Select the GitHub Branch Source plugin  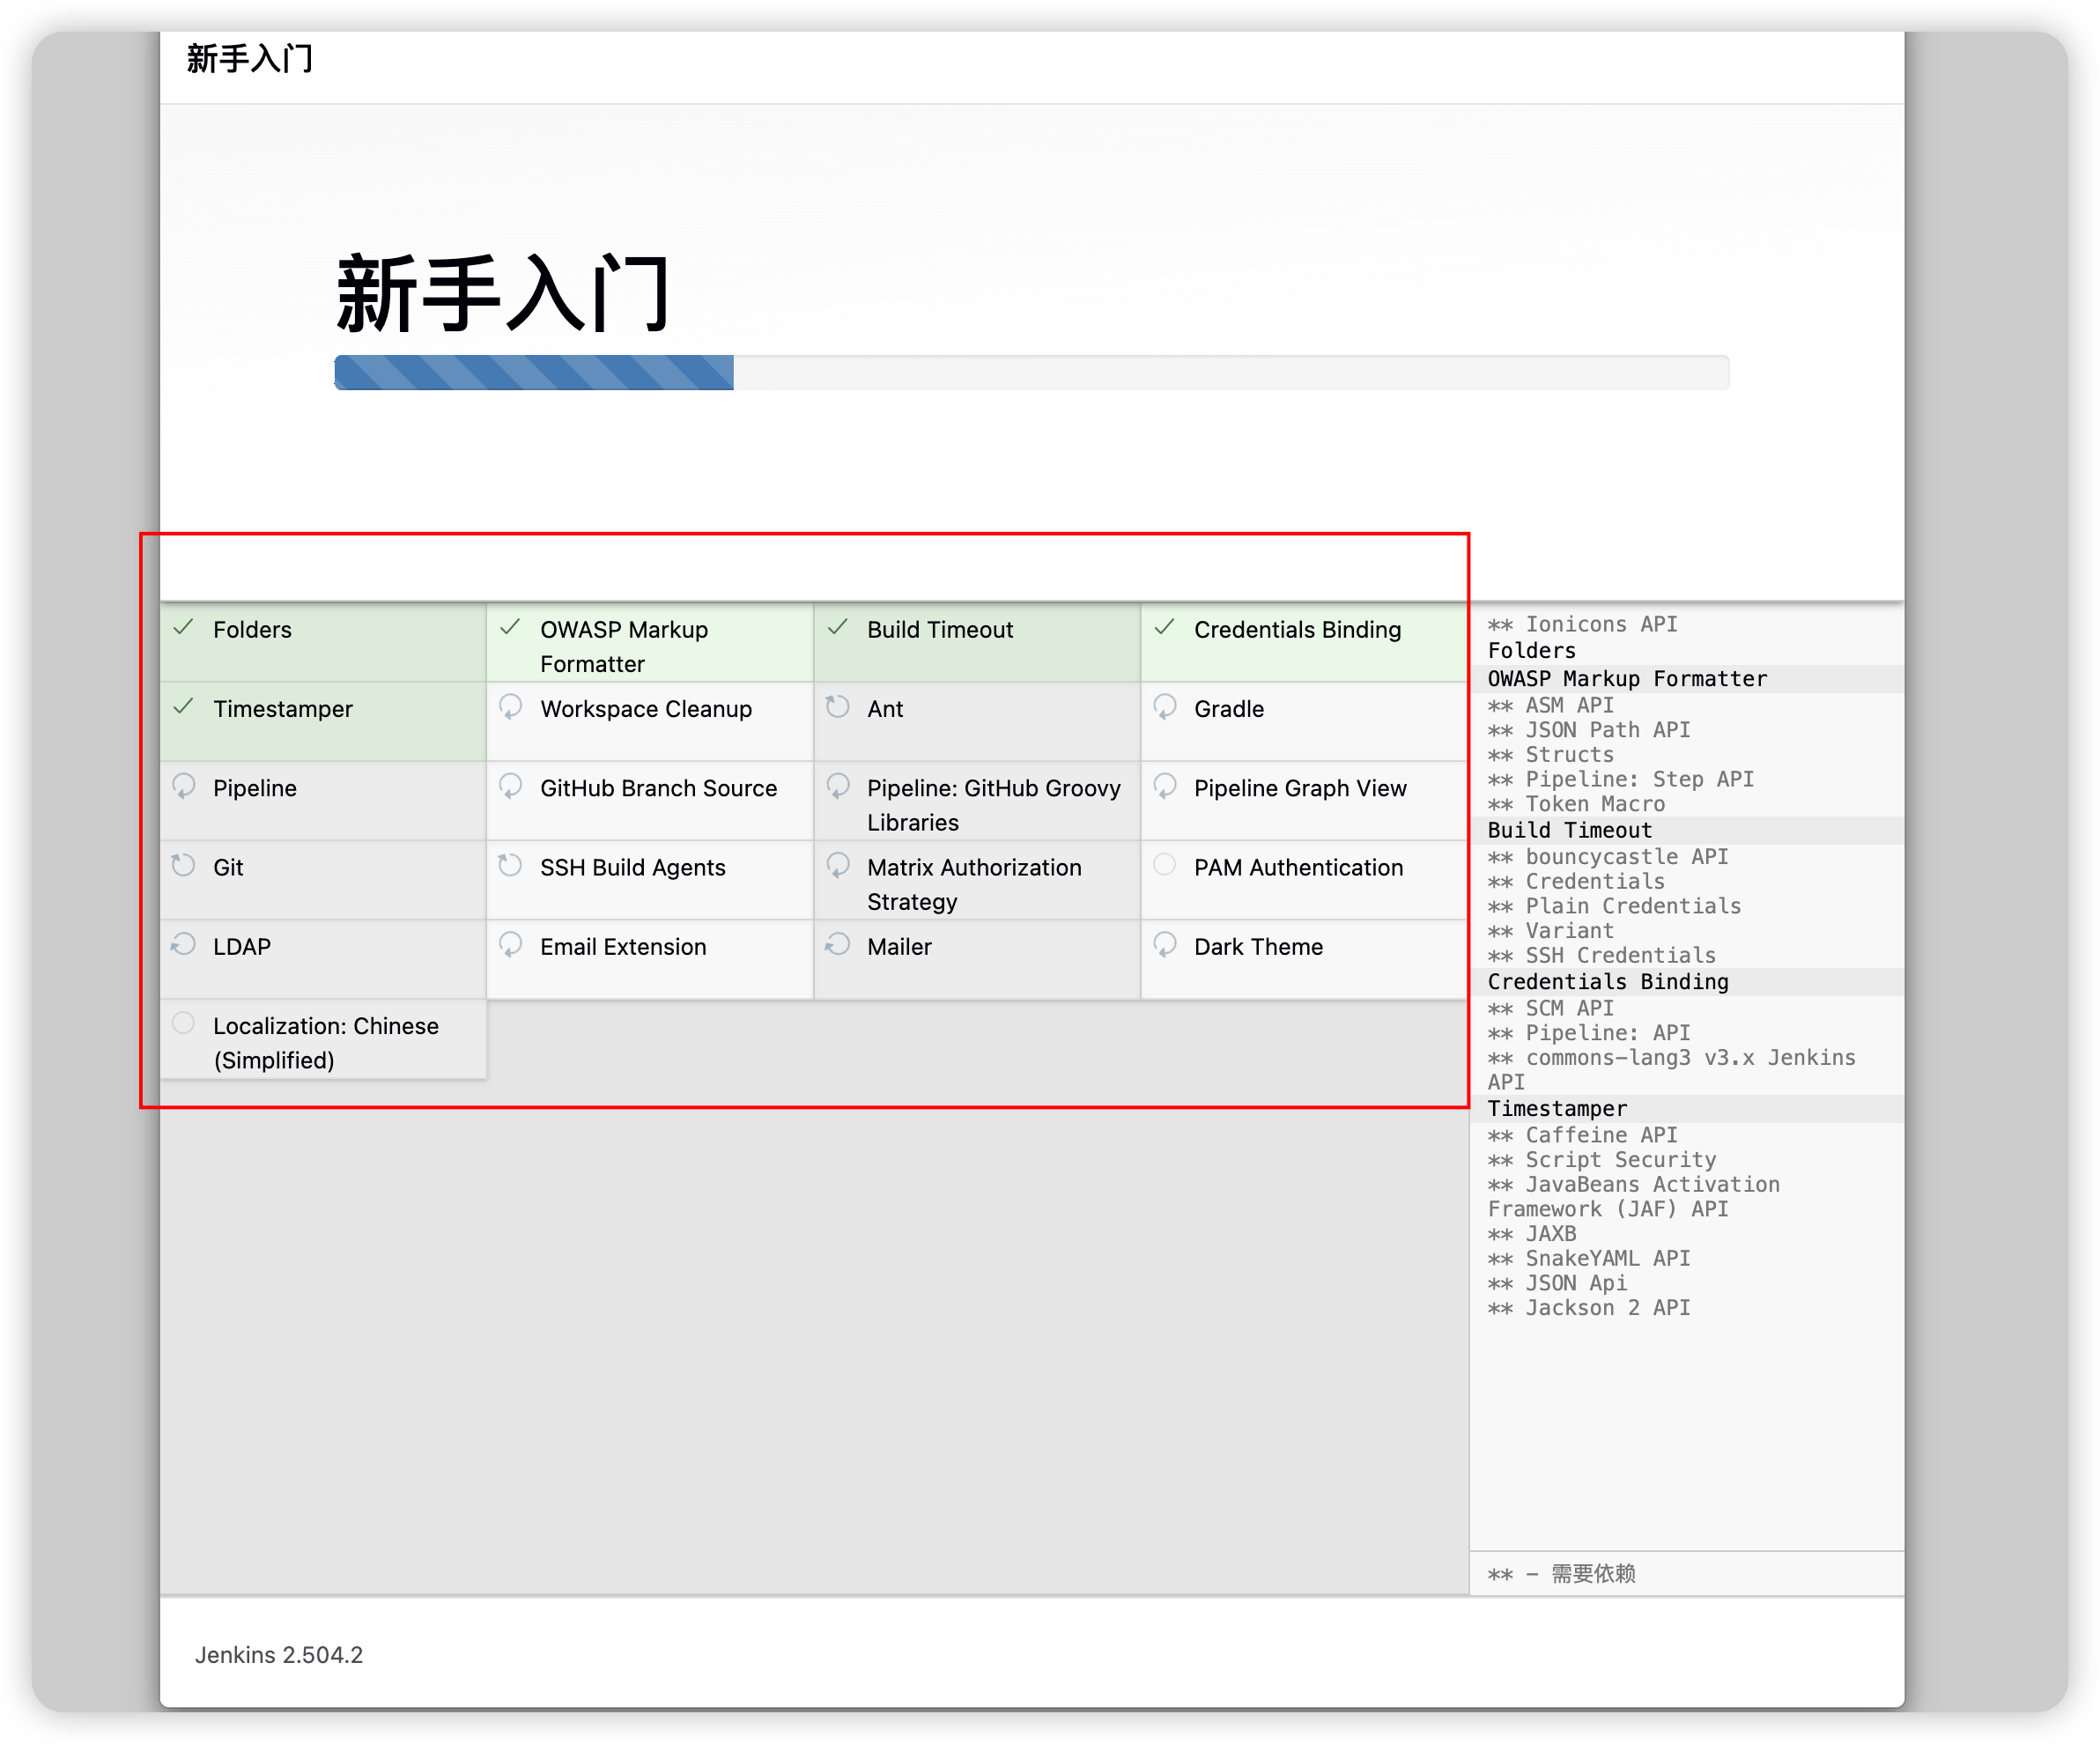click(x=658, y=788)
